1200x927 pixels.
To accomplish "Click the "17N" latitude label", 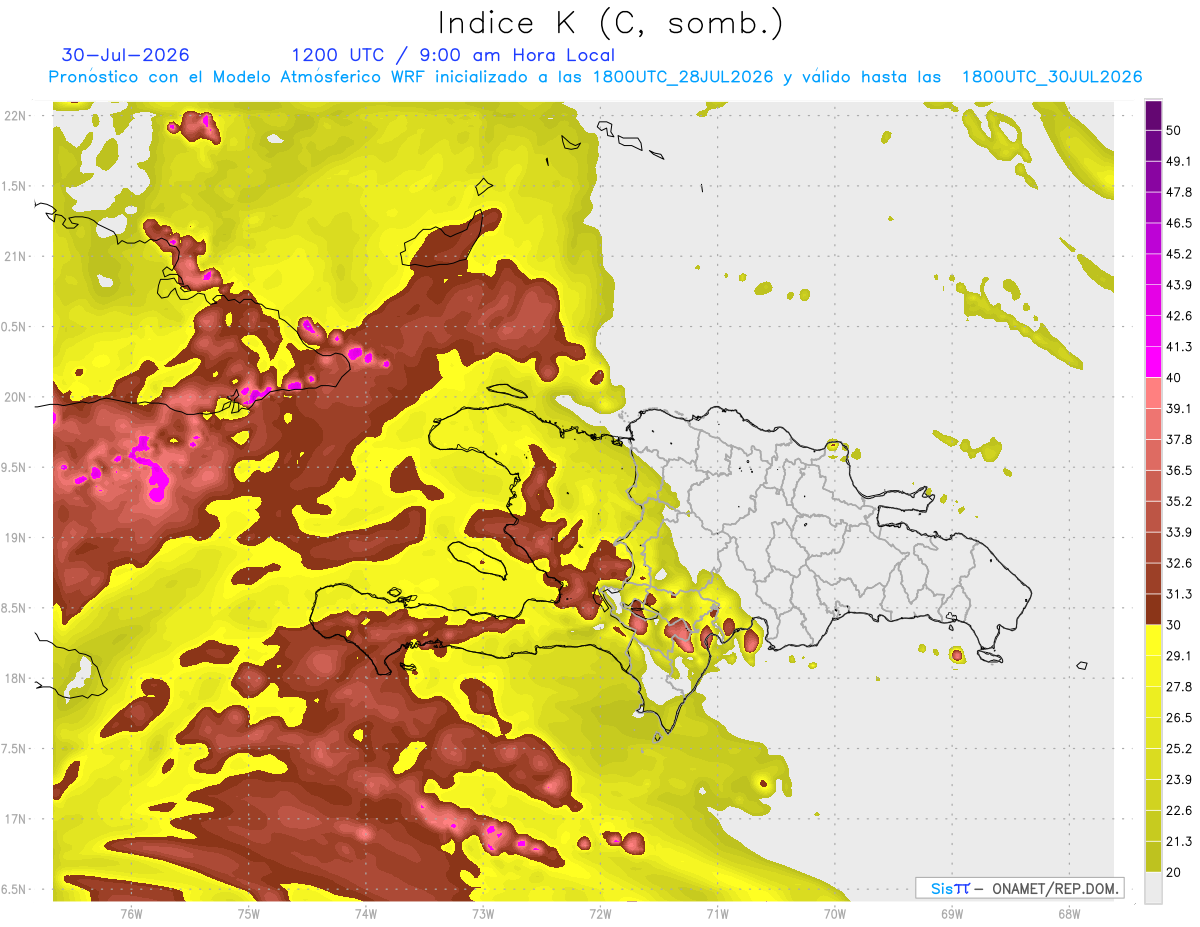I will click(x=15, y=819).
